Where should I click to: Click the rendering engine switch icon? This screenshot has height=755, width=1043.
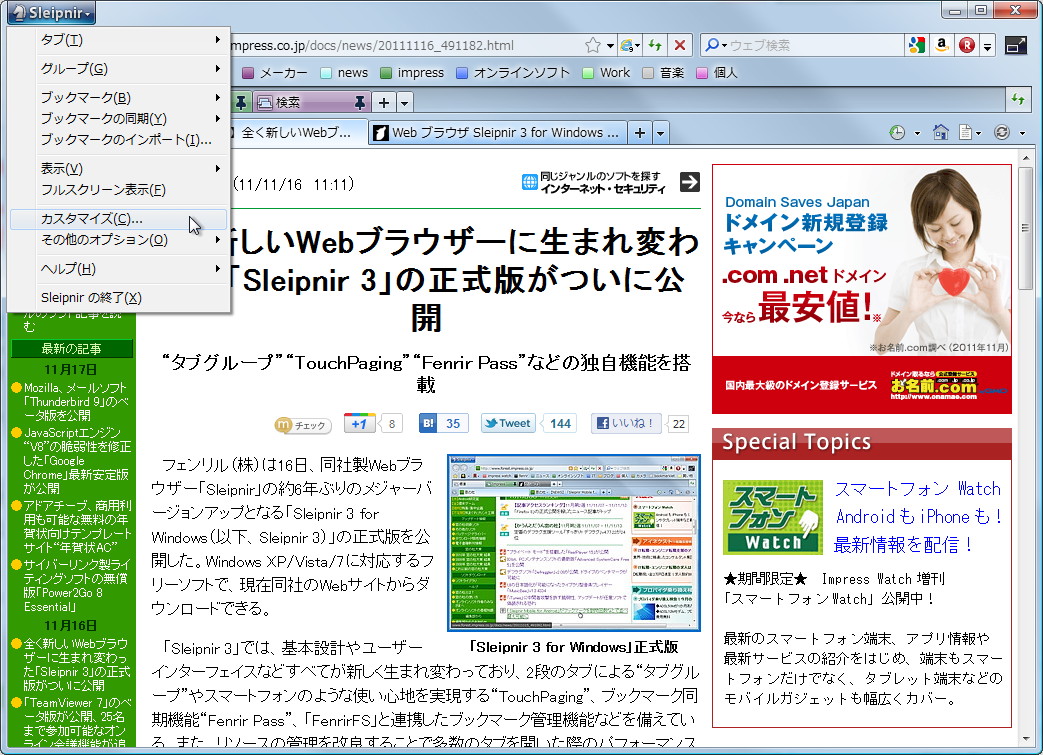pyautogui.click(x=627, y=45)
